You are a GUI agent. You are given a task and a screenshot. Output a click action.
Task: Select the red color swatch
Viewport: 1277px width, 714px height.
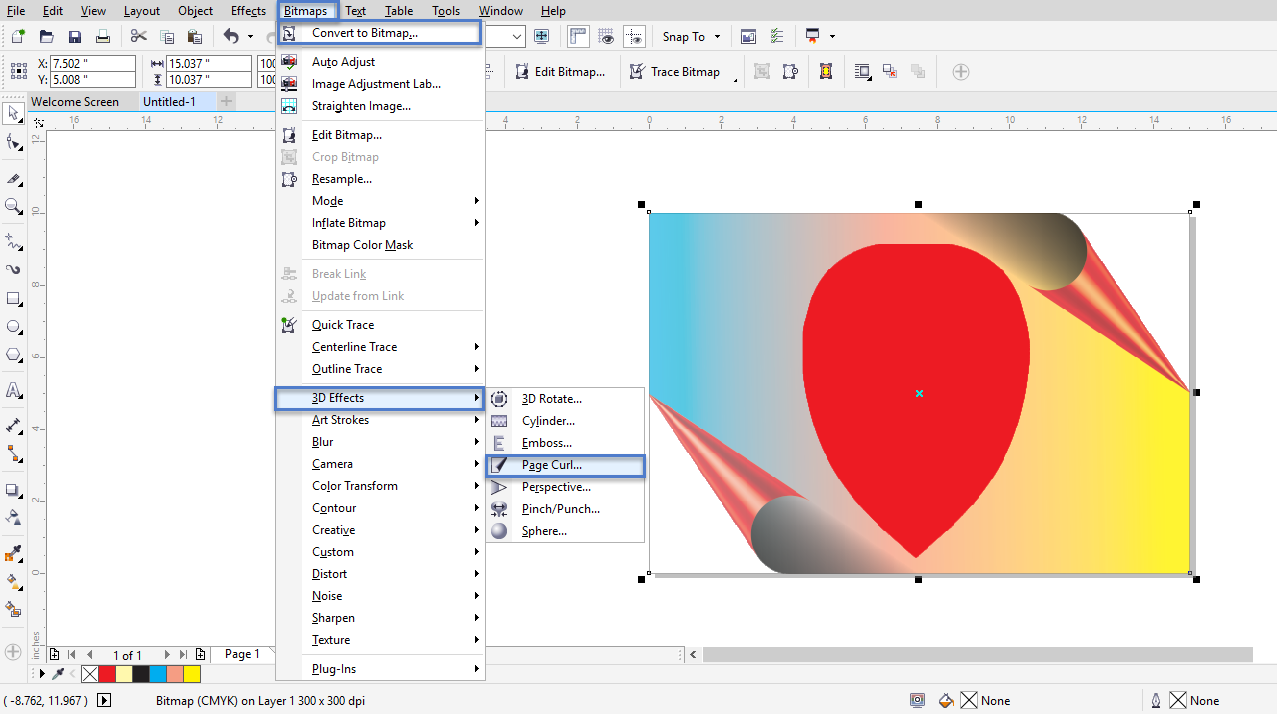click(x=107, y=673)
